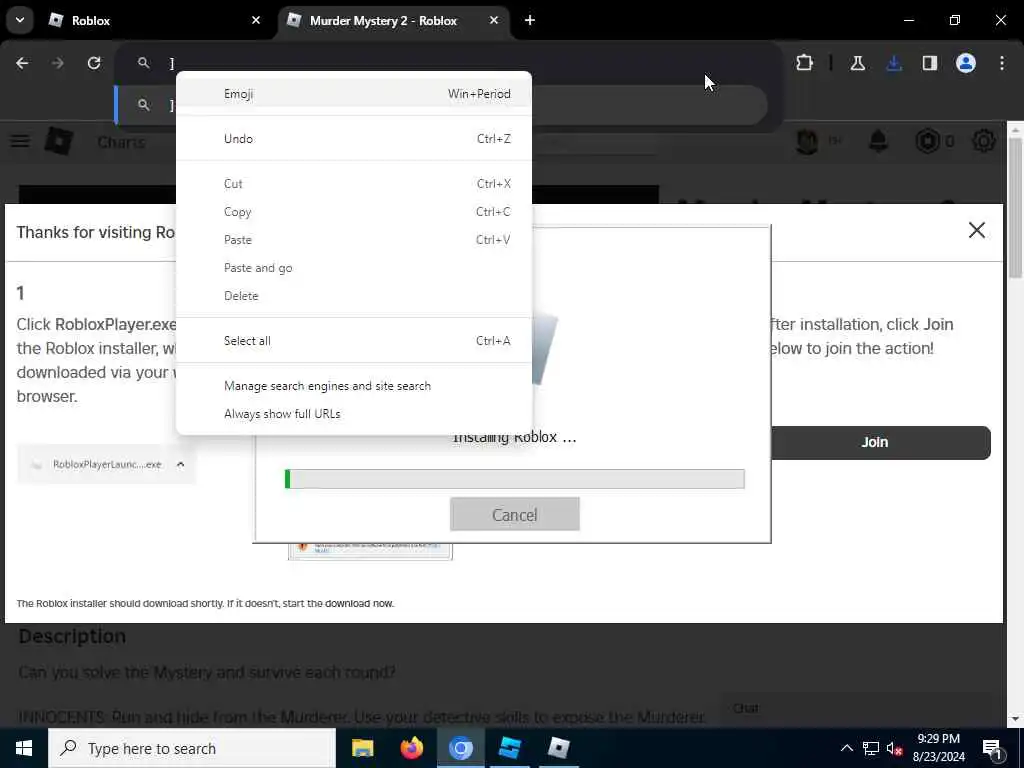Open Chrome Labs flask icon
The height and width of the screenshot is (768, 1024).
(x=857, y=63)
